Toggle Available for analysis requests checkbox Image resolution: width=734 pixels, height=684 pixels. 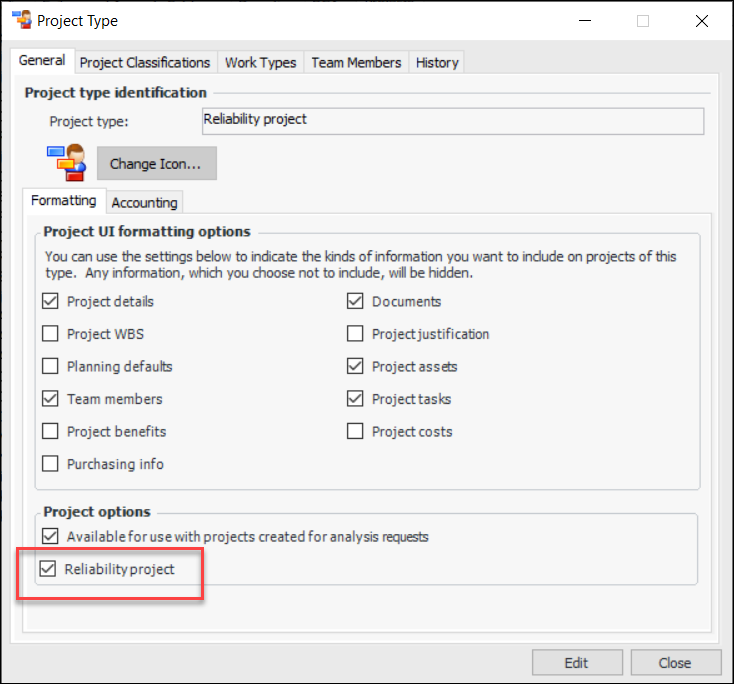51,536
